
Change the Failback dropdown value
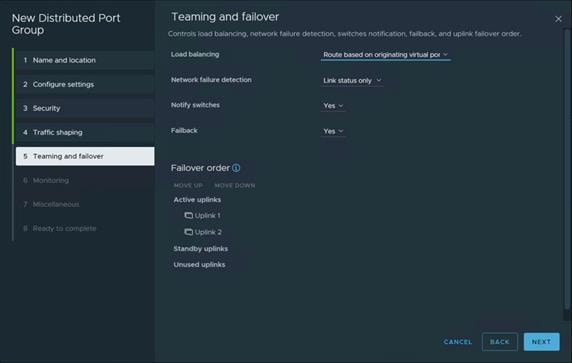[333, 131]
